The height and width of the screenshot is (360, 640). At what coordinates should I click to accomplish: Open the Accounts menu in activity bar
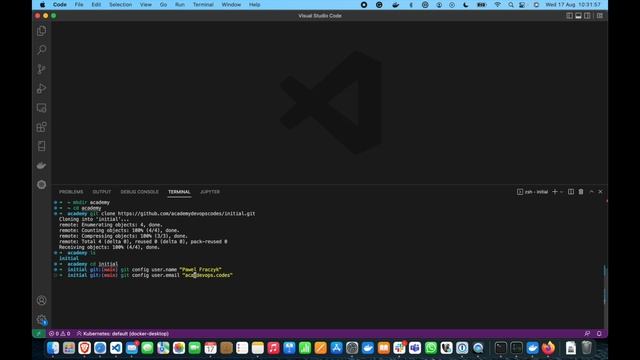(x=41, y=300)
